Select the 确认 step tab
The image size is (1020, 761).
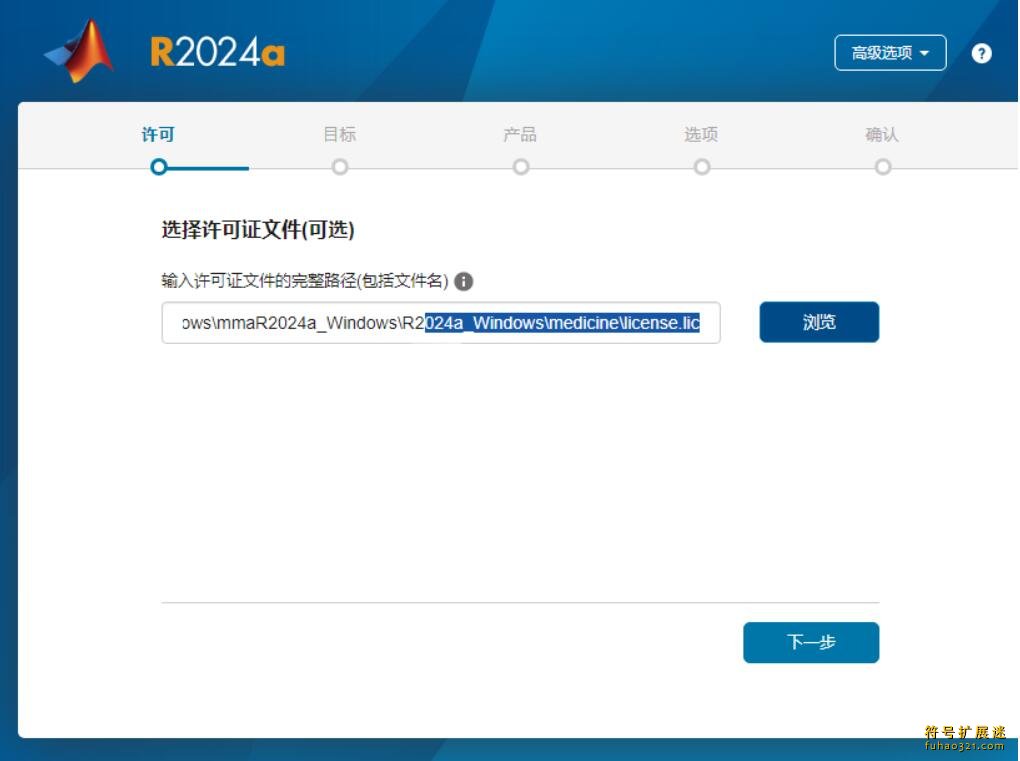(882, 135)
